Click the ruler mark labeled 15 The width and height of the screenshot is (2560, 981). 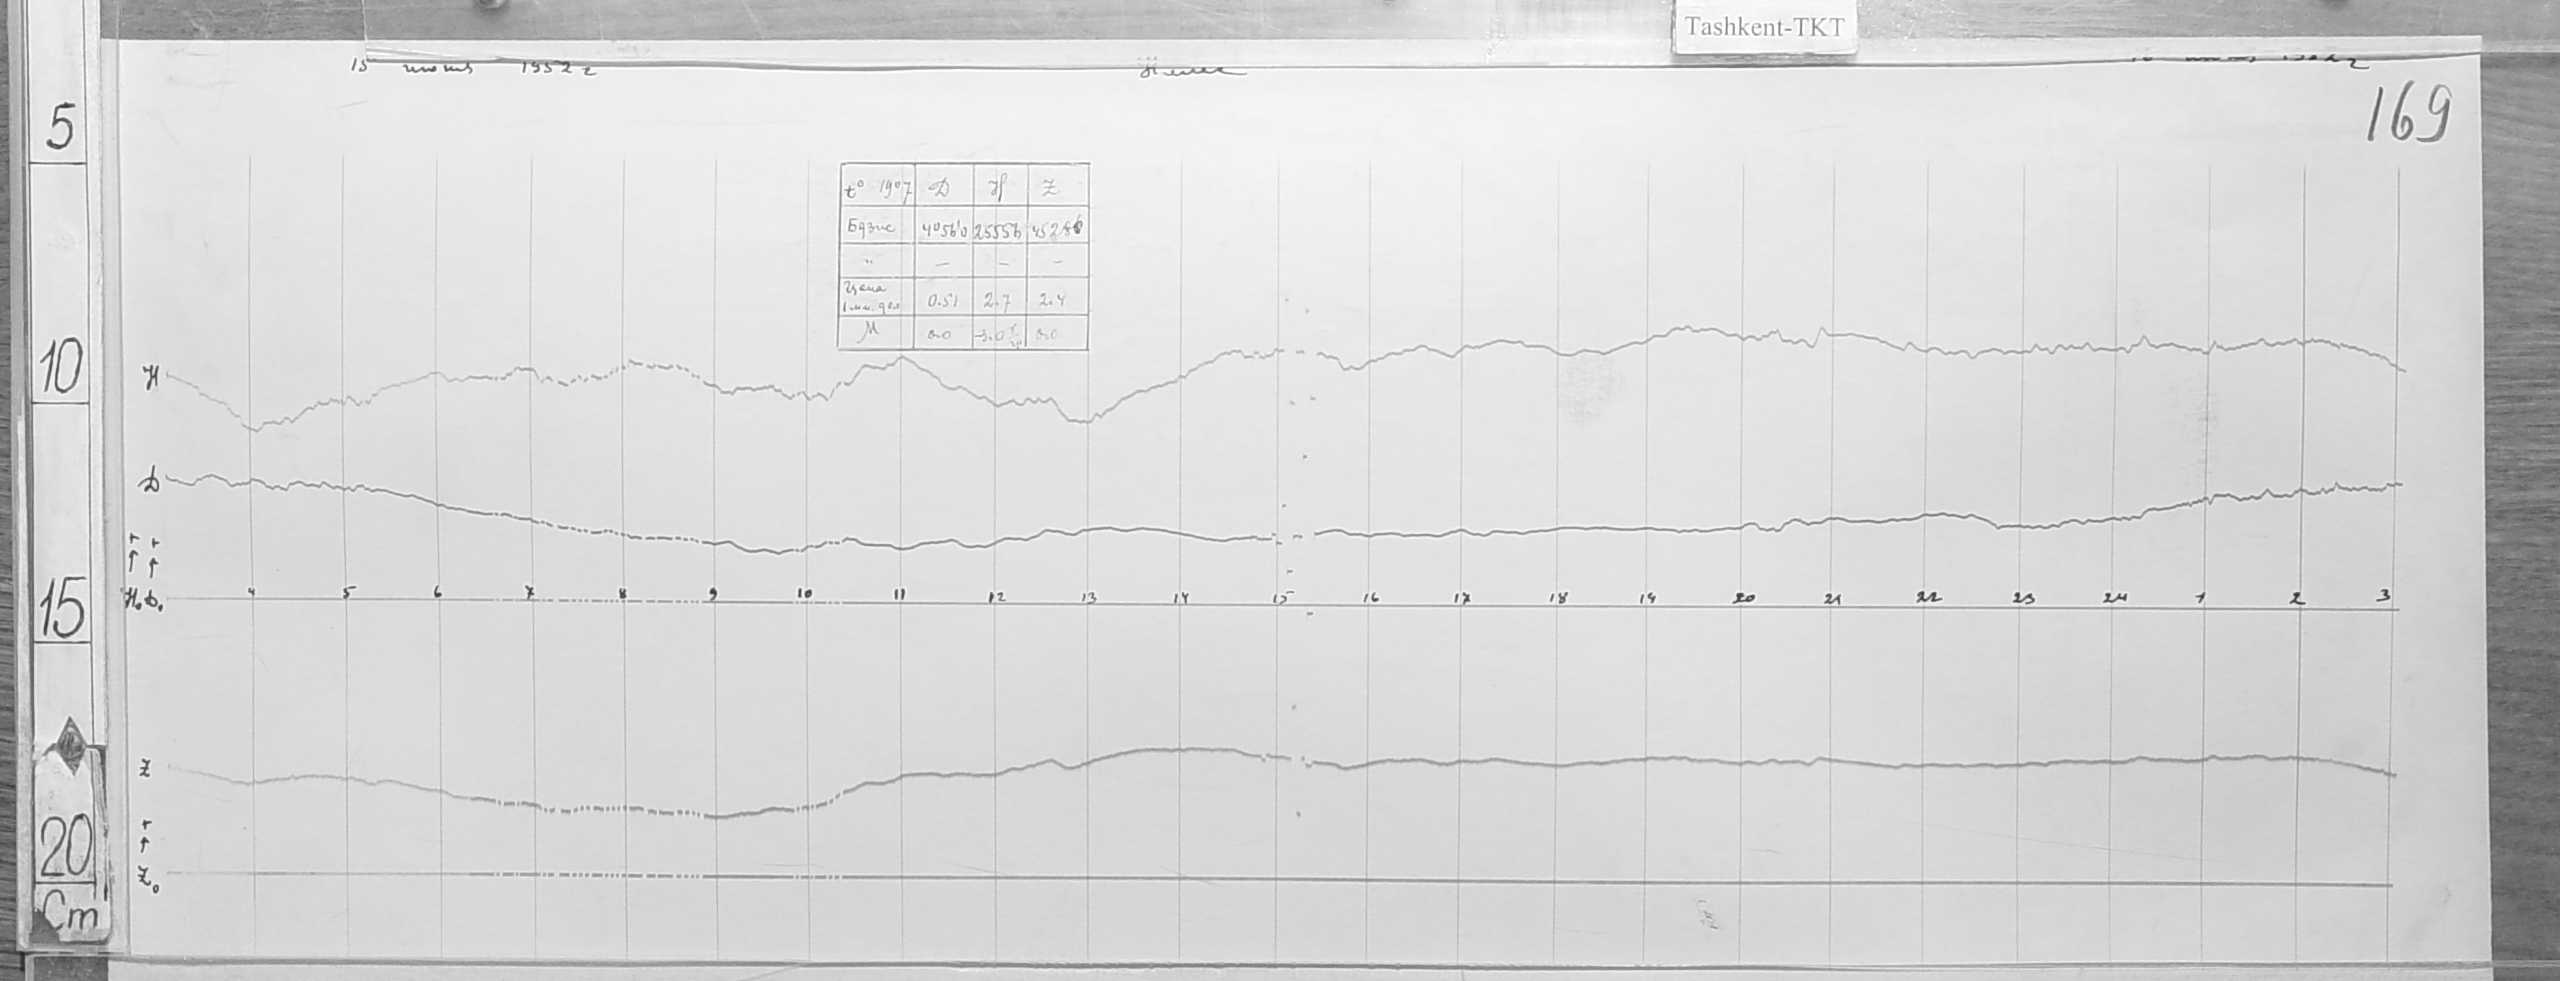(62, 612)
